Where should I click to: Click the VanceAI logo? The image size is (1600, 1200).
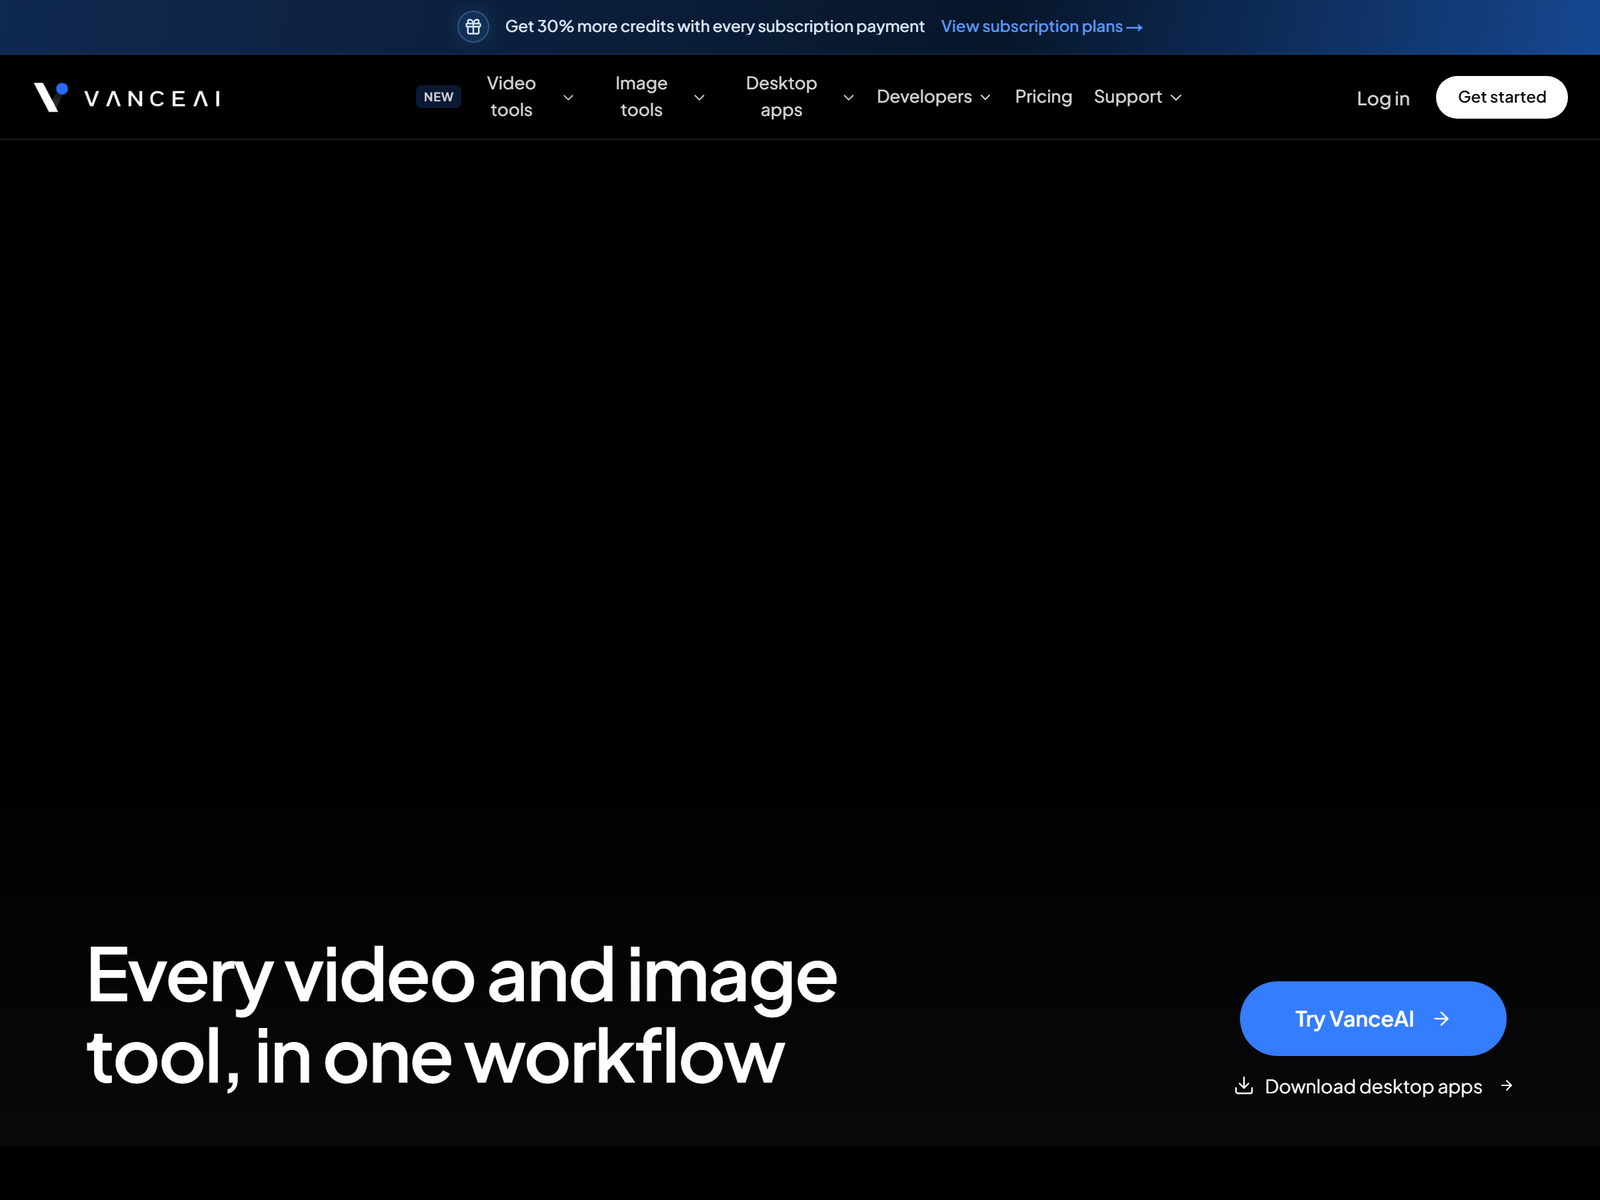click(127, 97)
